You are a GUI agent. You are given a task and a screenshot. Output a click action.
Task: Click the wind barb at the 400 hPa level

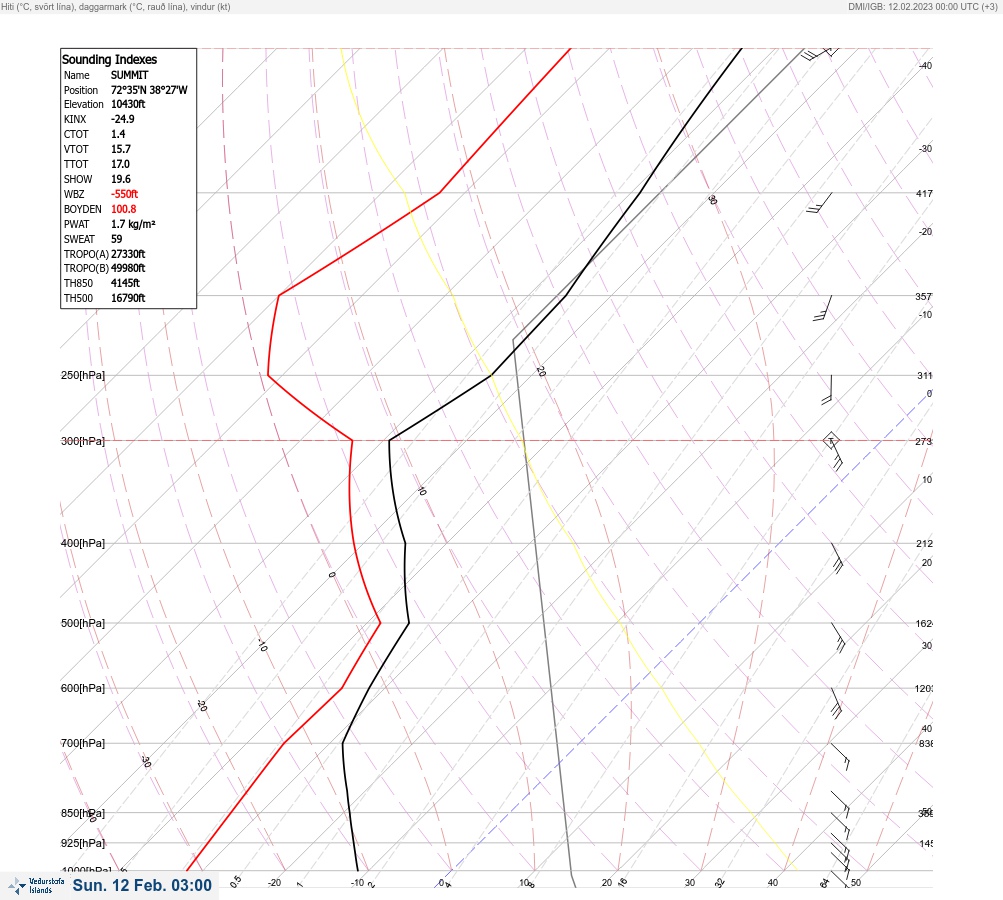click(837, 558)
